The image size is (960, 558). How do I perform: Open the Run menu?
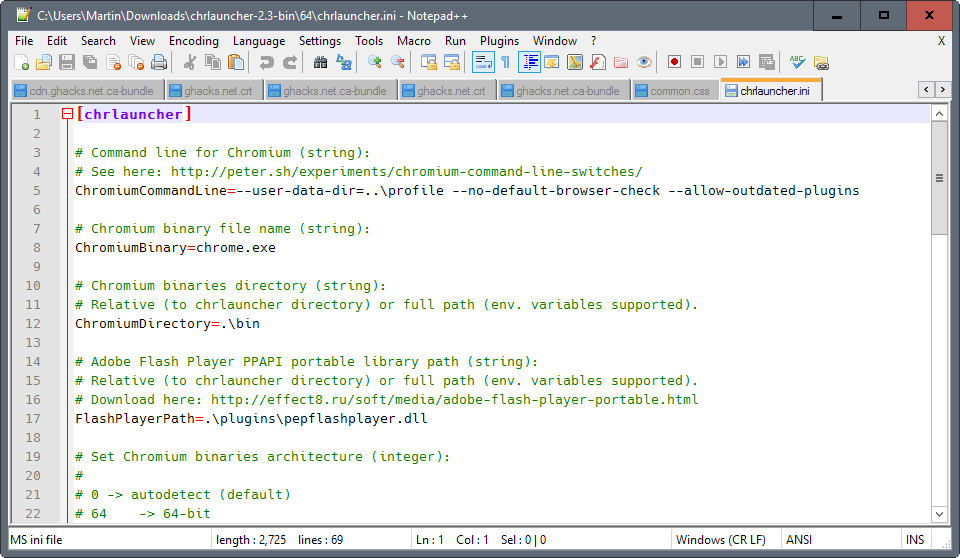pyautogui.click(x=455, y=41)
